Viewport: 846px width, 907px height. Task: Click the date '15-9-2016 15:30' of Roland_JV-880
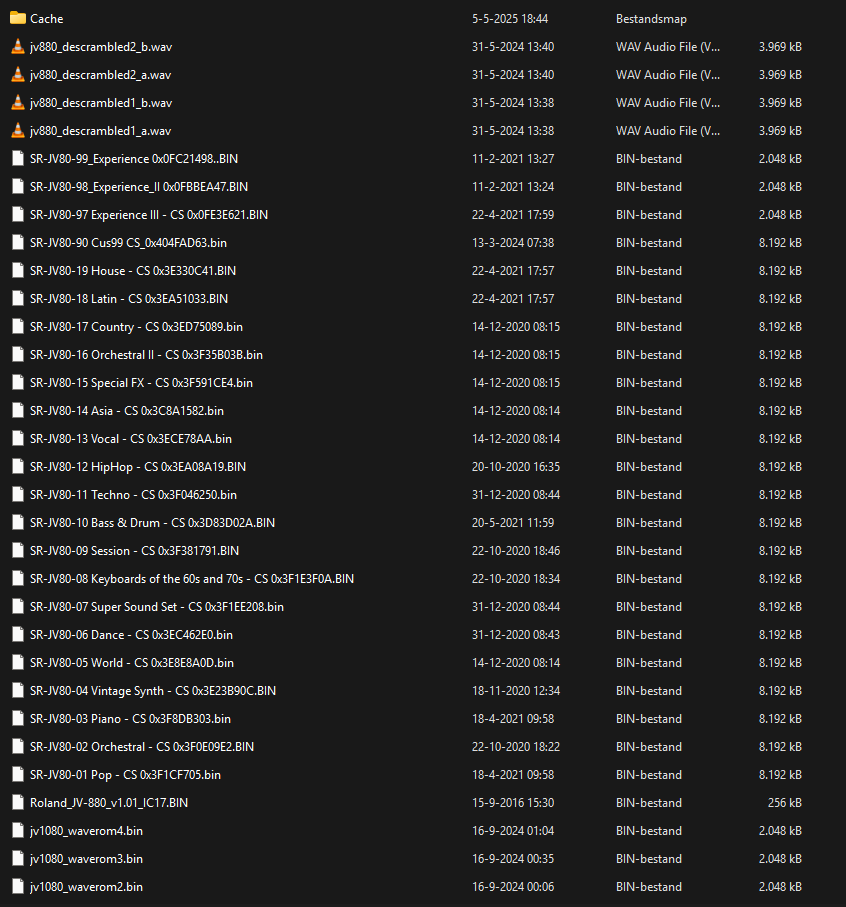click(x=513, y=803)
